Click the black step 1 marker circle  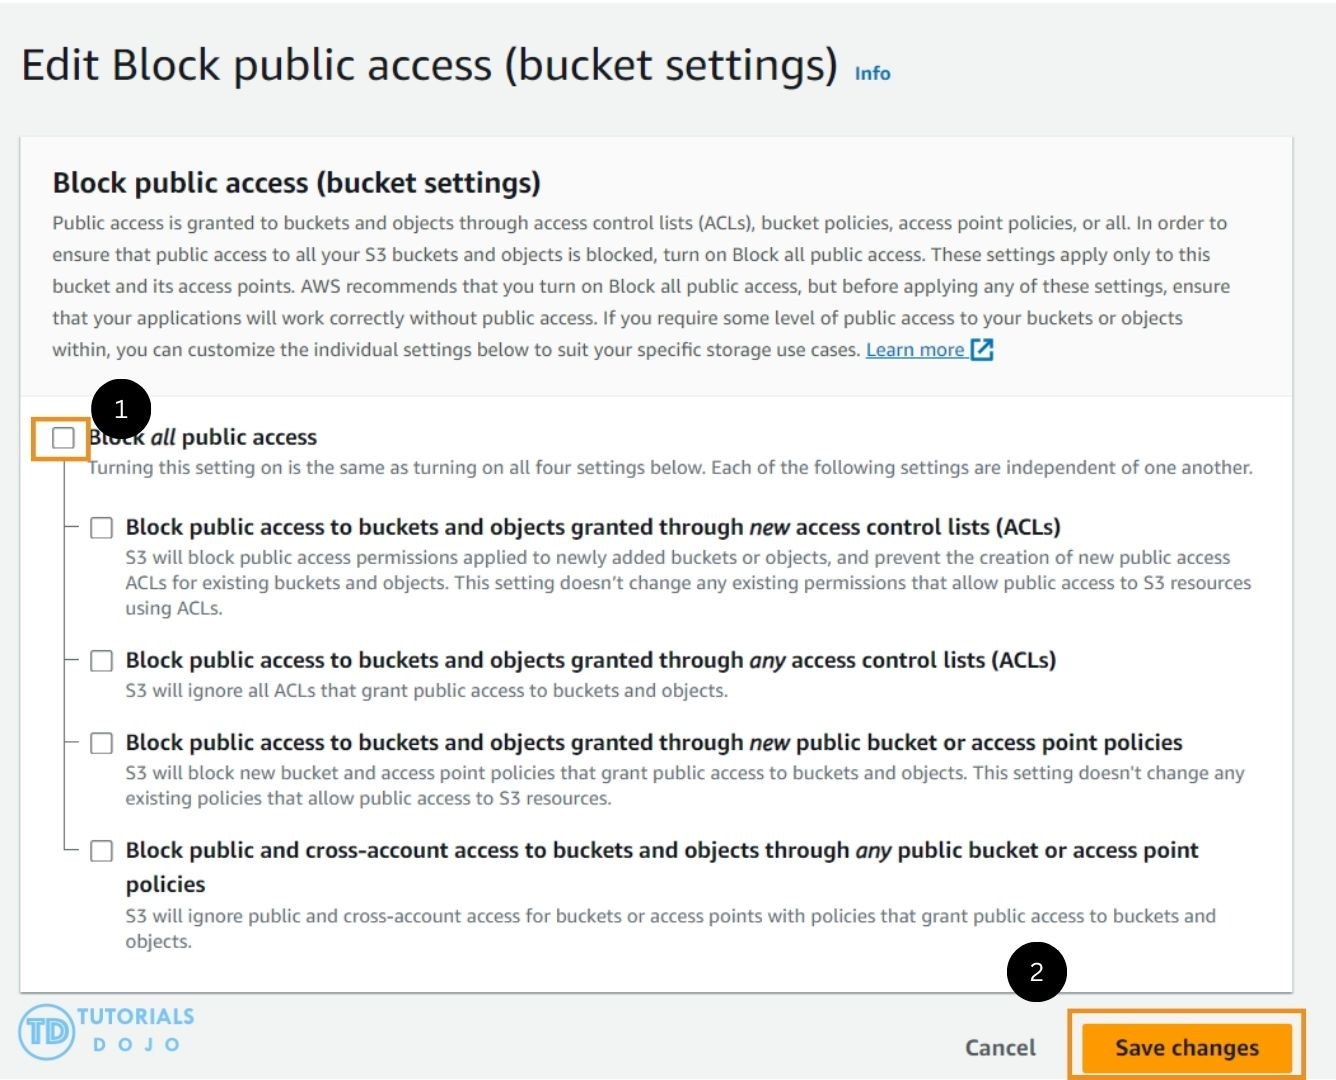point(121,409)
